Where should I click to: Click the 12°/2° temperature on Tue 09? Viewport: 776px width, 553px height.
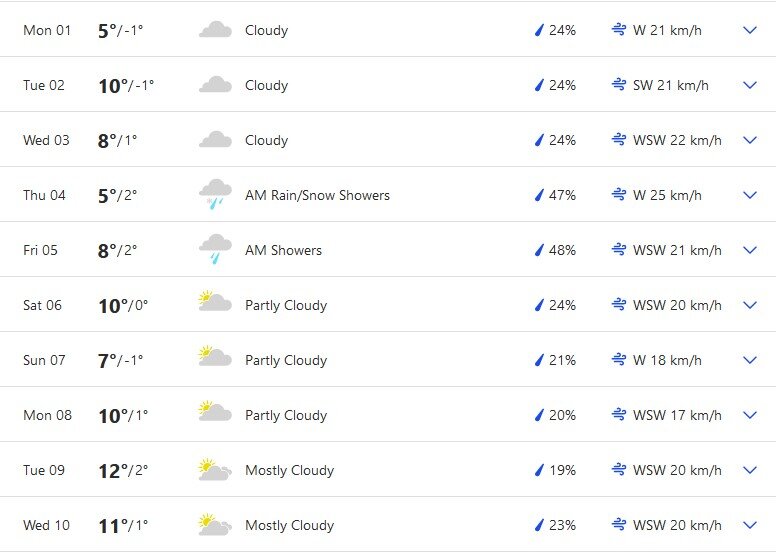tap(123, 470)
